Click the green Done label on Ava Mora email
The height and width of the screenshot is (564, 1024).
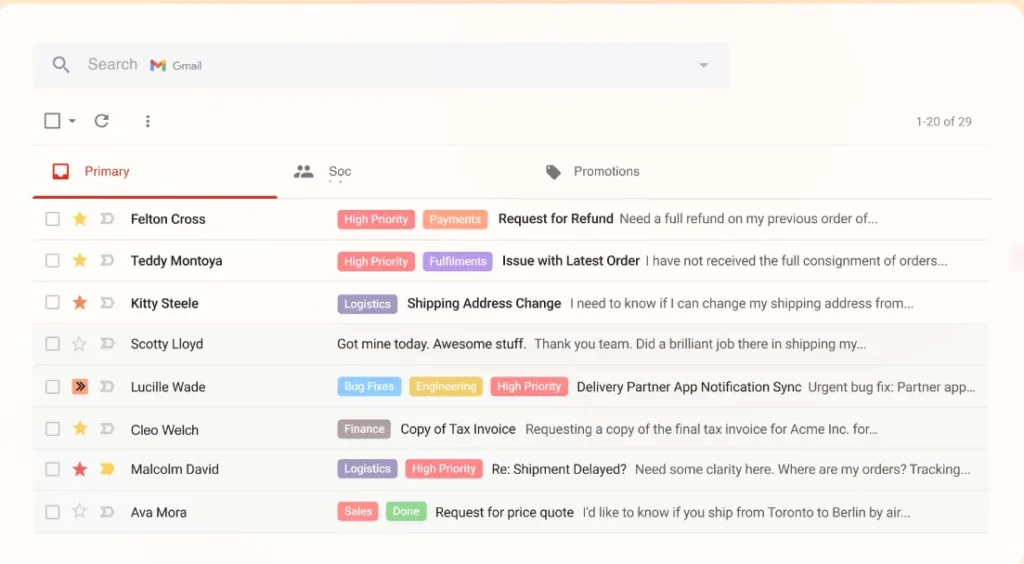[x=406, y=512]
